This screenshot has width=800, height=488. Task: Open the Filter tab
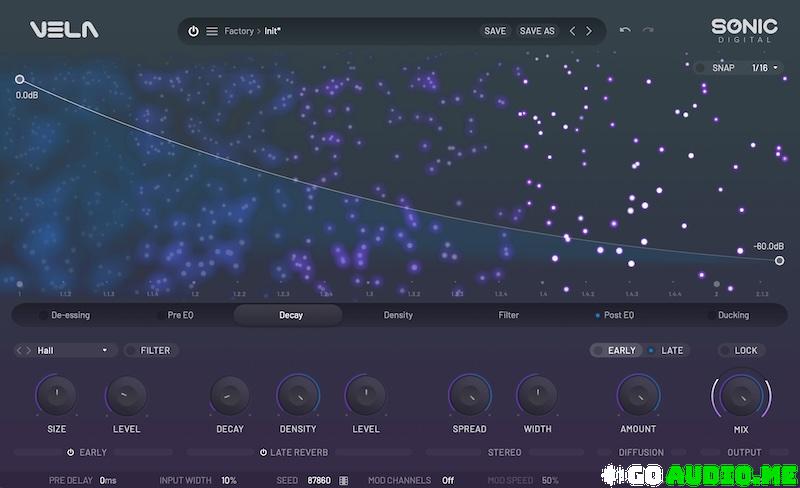pyautogui.click(x=509, y=315)
